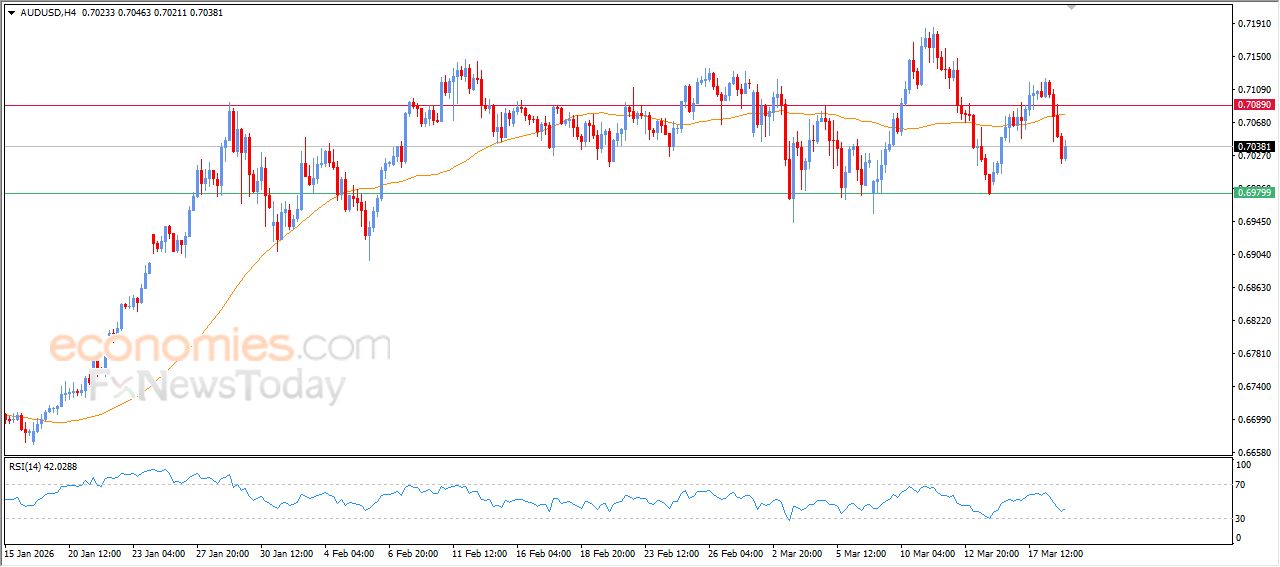Click the 16 Feb 04:00 date label

544,552
